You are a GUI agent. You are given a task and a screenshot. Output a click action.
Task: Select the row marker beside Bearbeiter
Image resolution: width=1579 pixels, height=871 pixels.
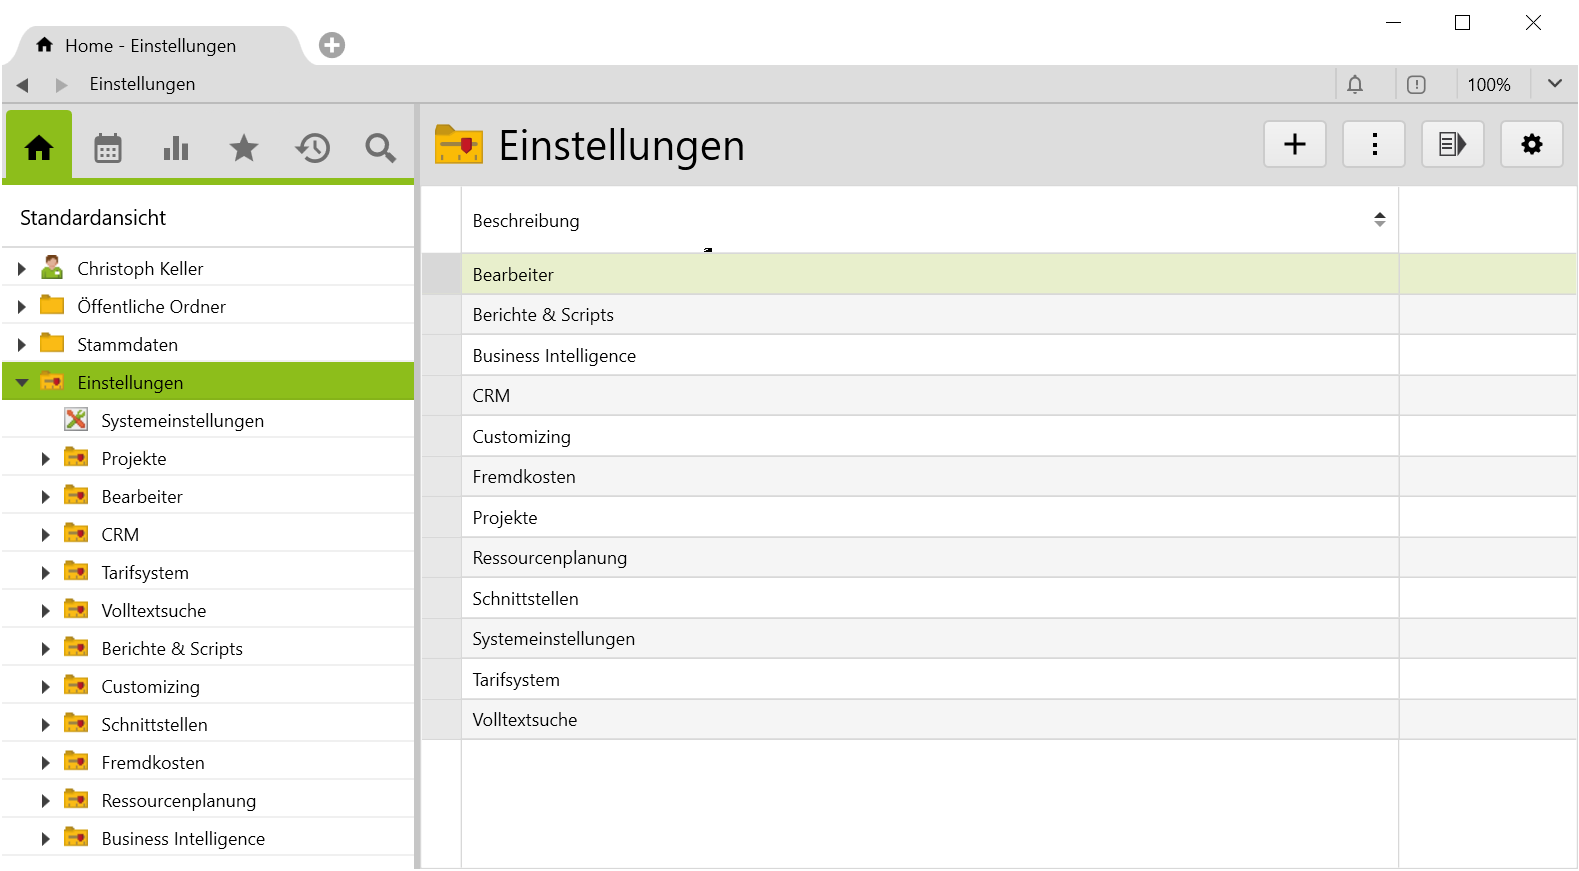click(441, 275)
